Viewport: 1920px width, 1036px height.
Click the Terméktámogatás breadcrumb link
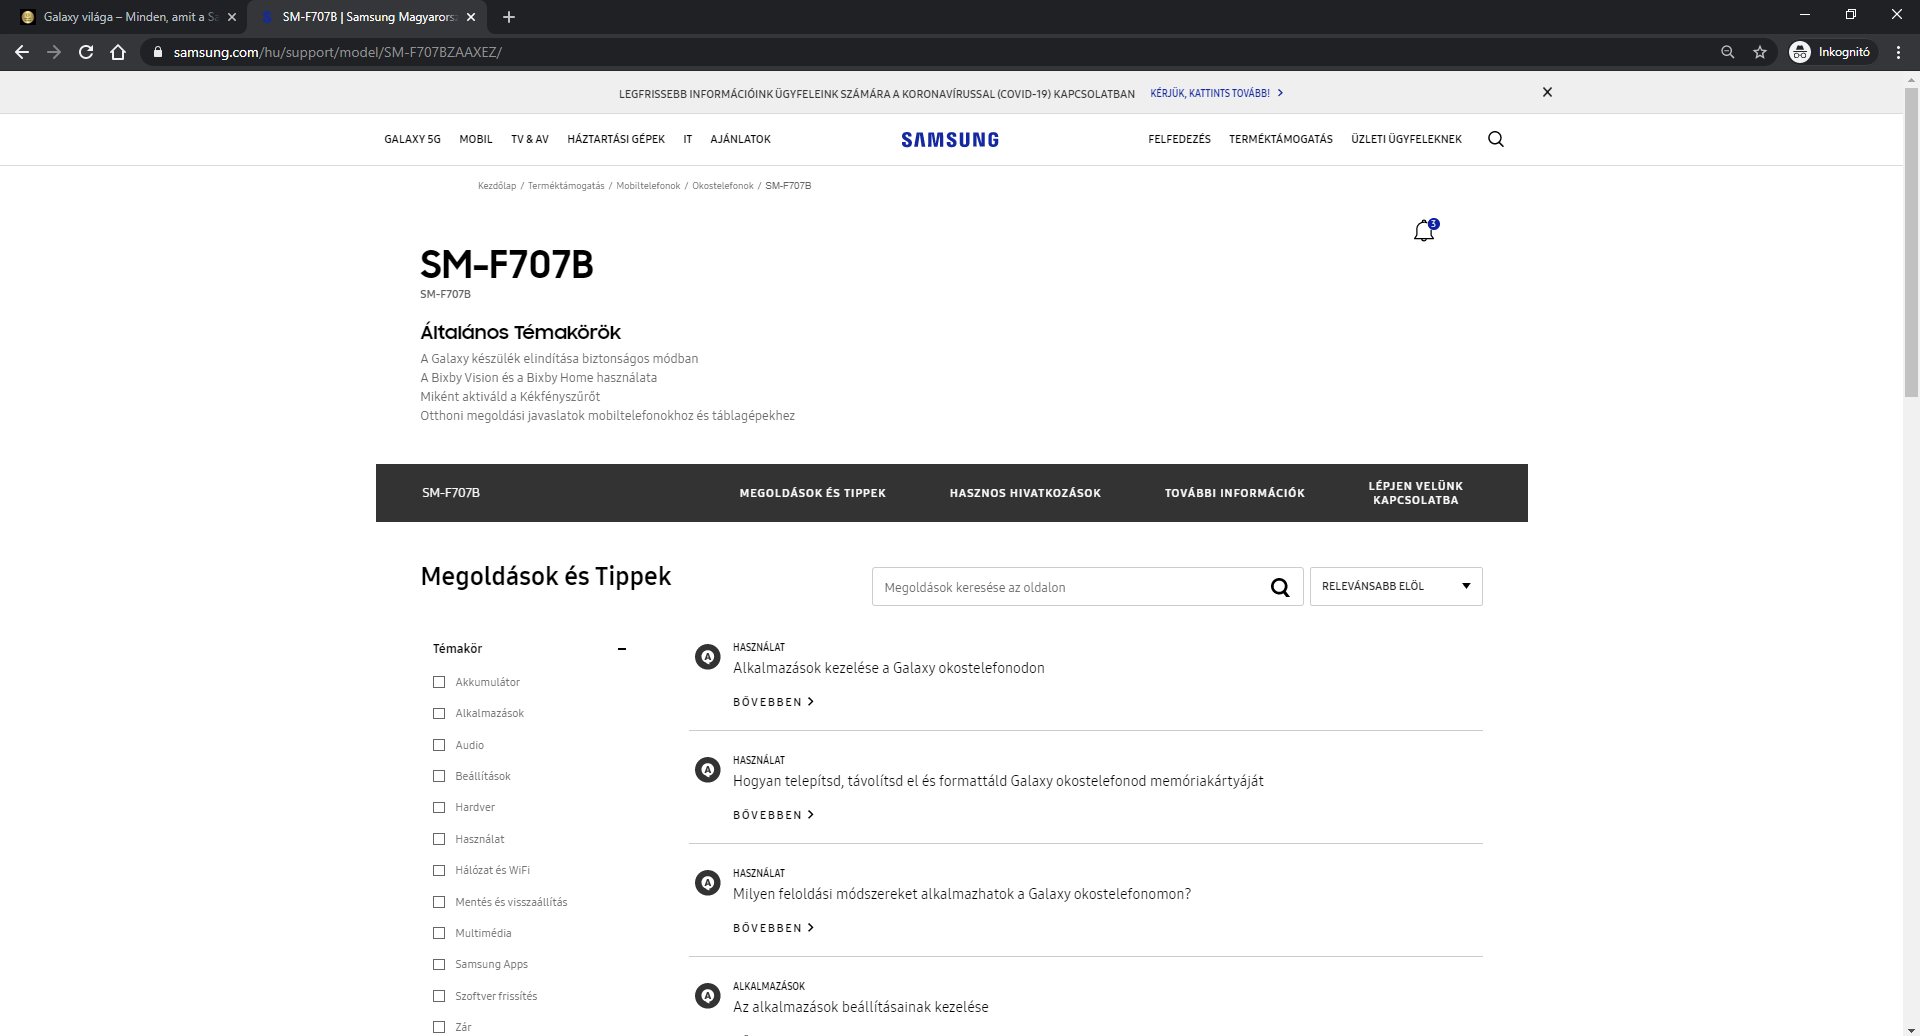tap(566, 186)
